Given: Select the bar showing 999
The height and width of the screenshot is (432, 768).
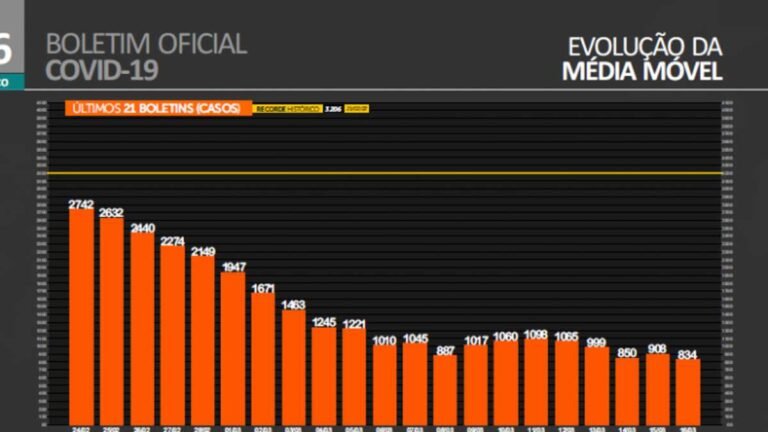Looking at the screenshot, I should [597, 382].
